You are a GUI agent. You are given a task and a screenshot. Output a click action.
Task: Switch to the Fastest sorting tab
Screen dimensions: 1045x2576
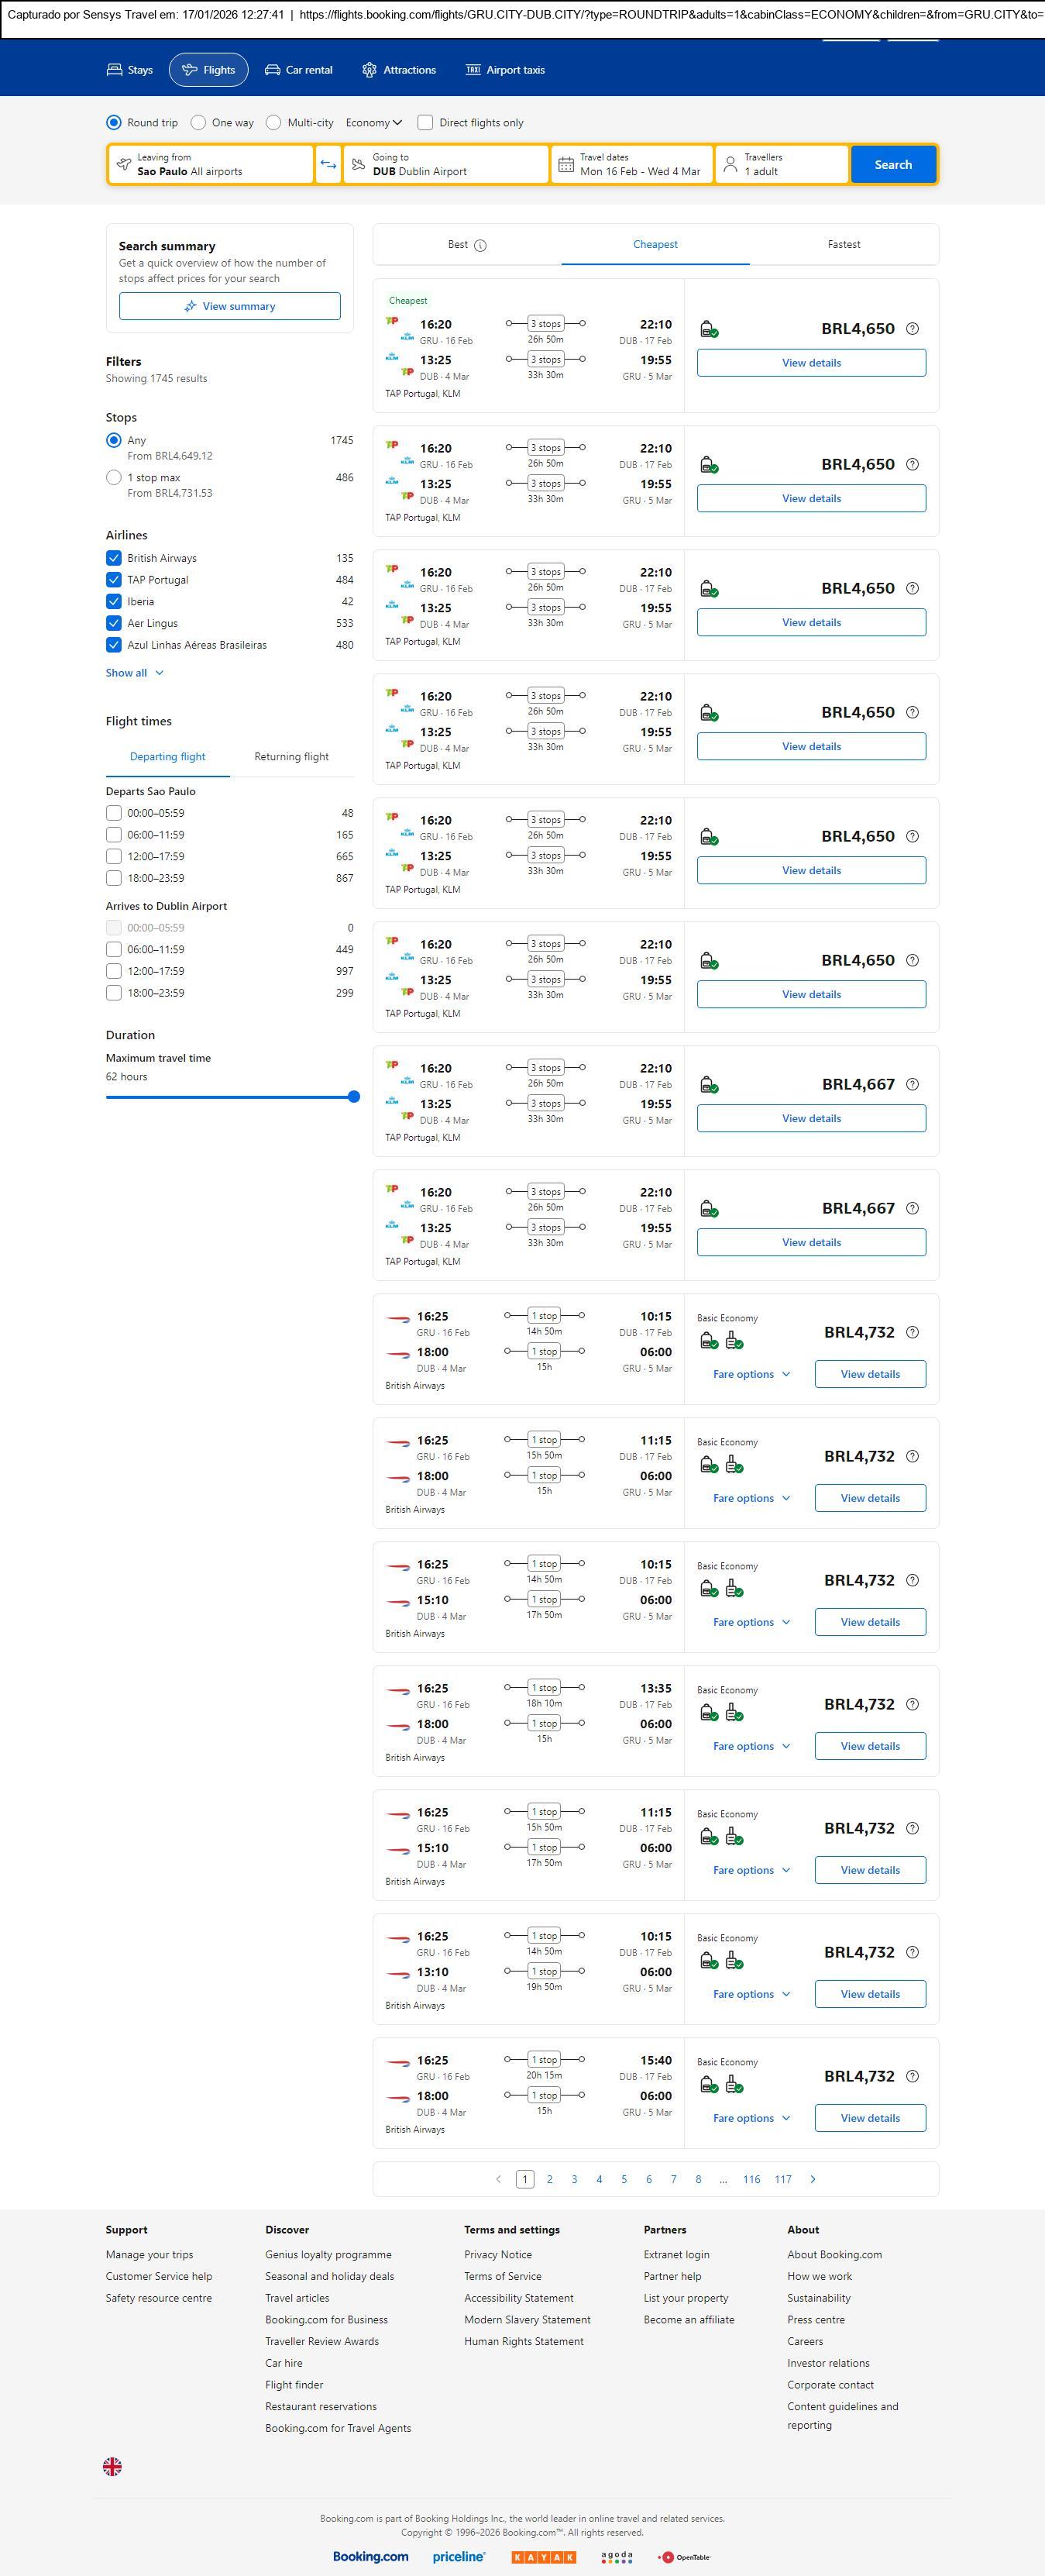tap(843, 244)
